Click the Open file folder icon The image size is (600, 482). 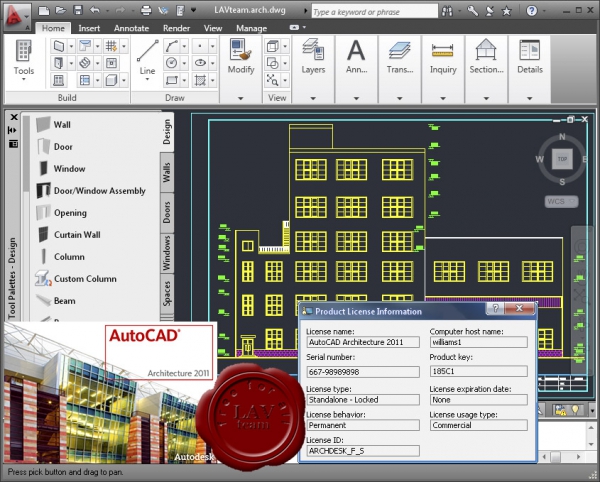[60, 10]
